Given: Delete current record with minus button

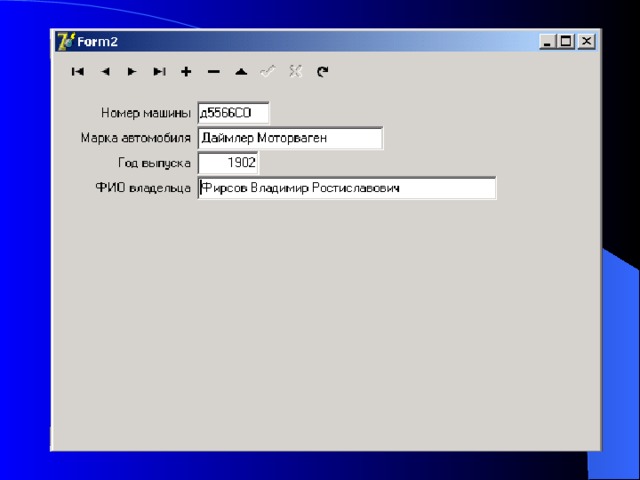Looking at the screenshot, I should [x=213, y=72].
